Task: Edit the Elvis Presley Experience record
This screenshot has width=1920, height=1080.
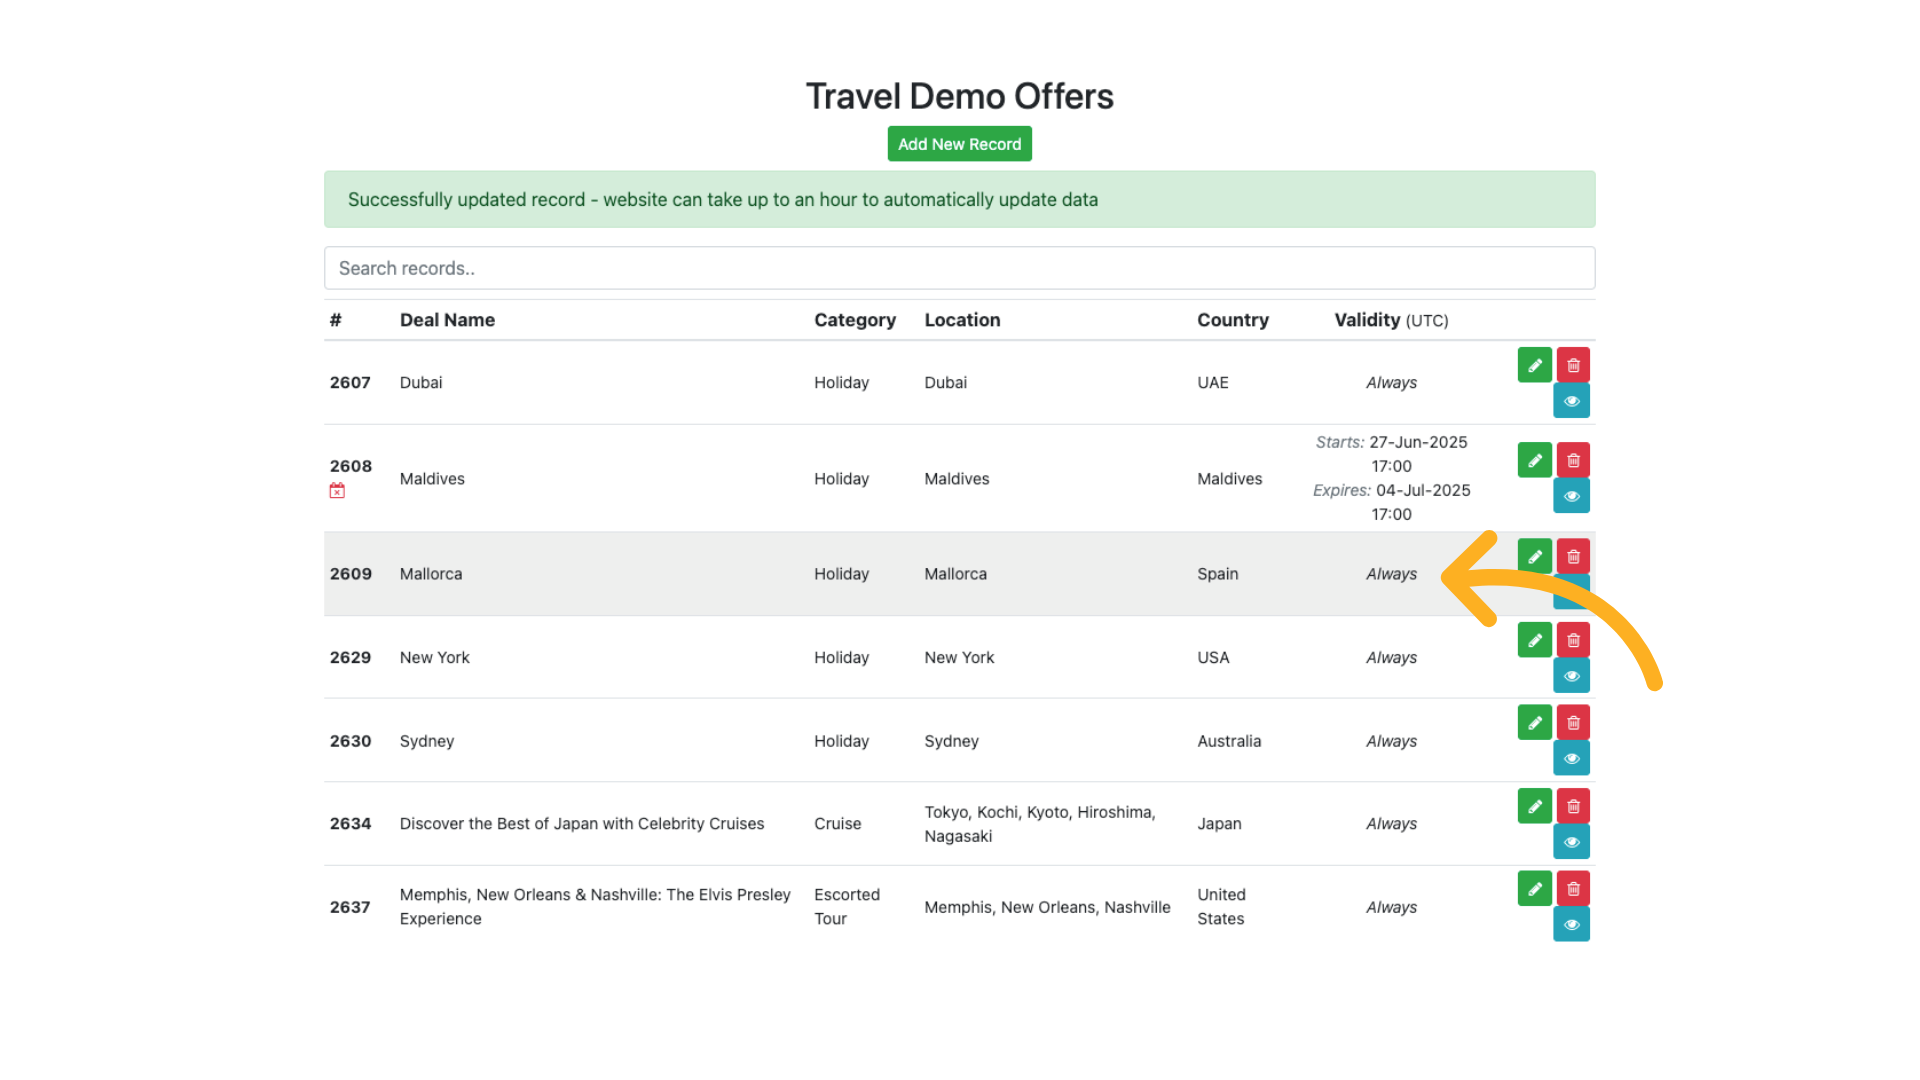Action: point(1534,888)
